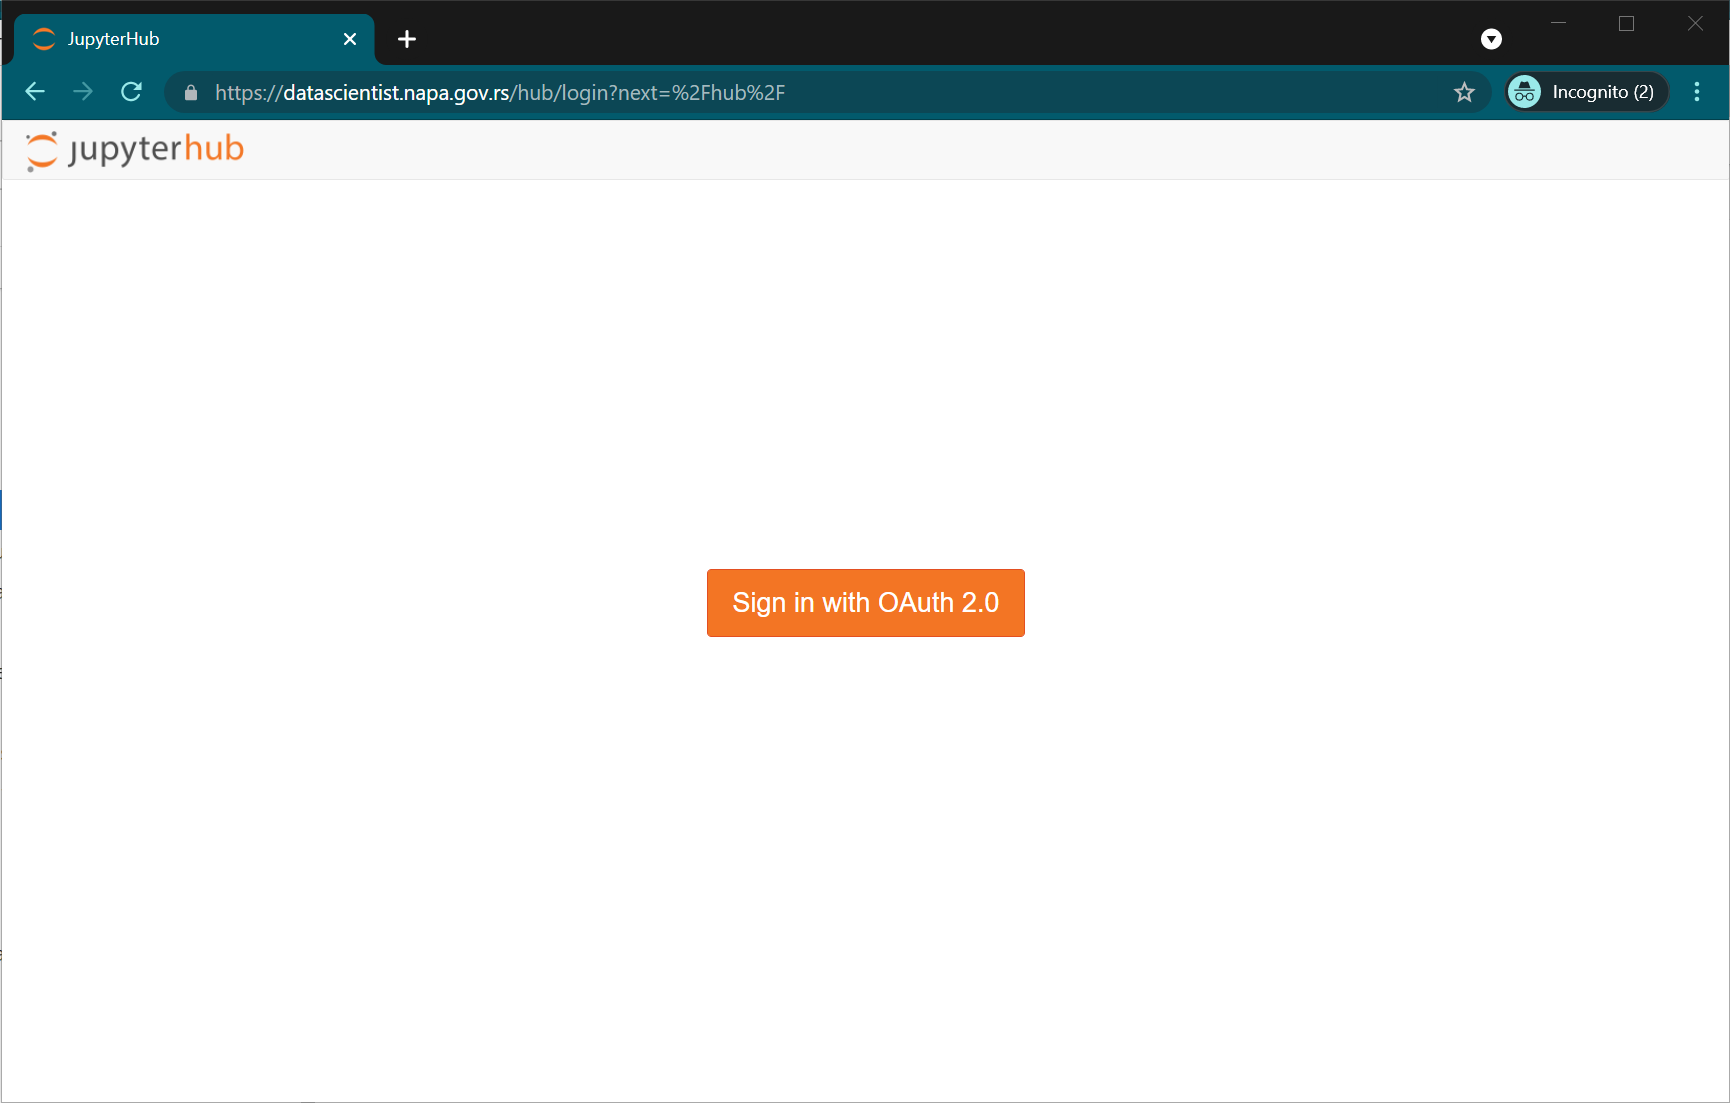Reload the current page
Screen dimensions: 1730x1103
pos(131,91)
